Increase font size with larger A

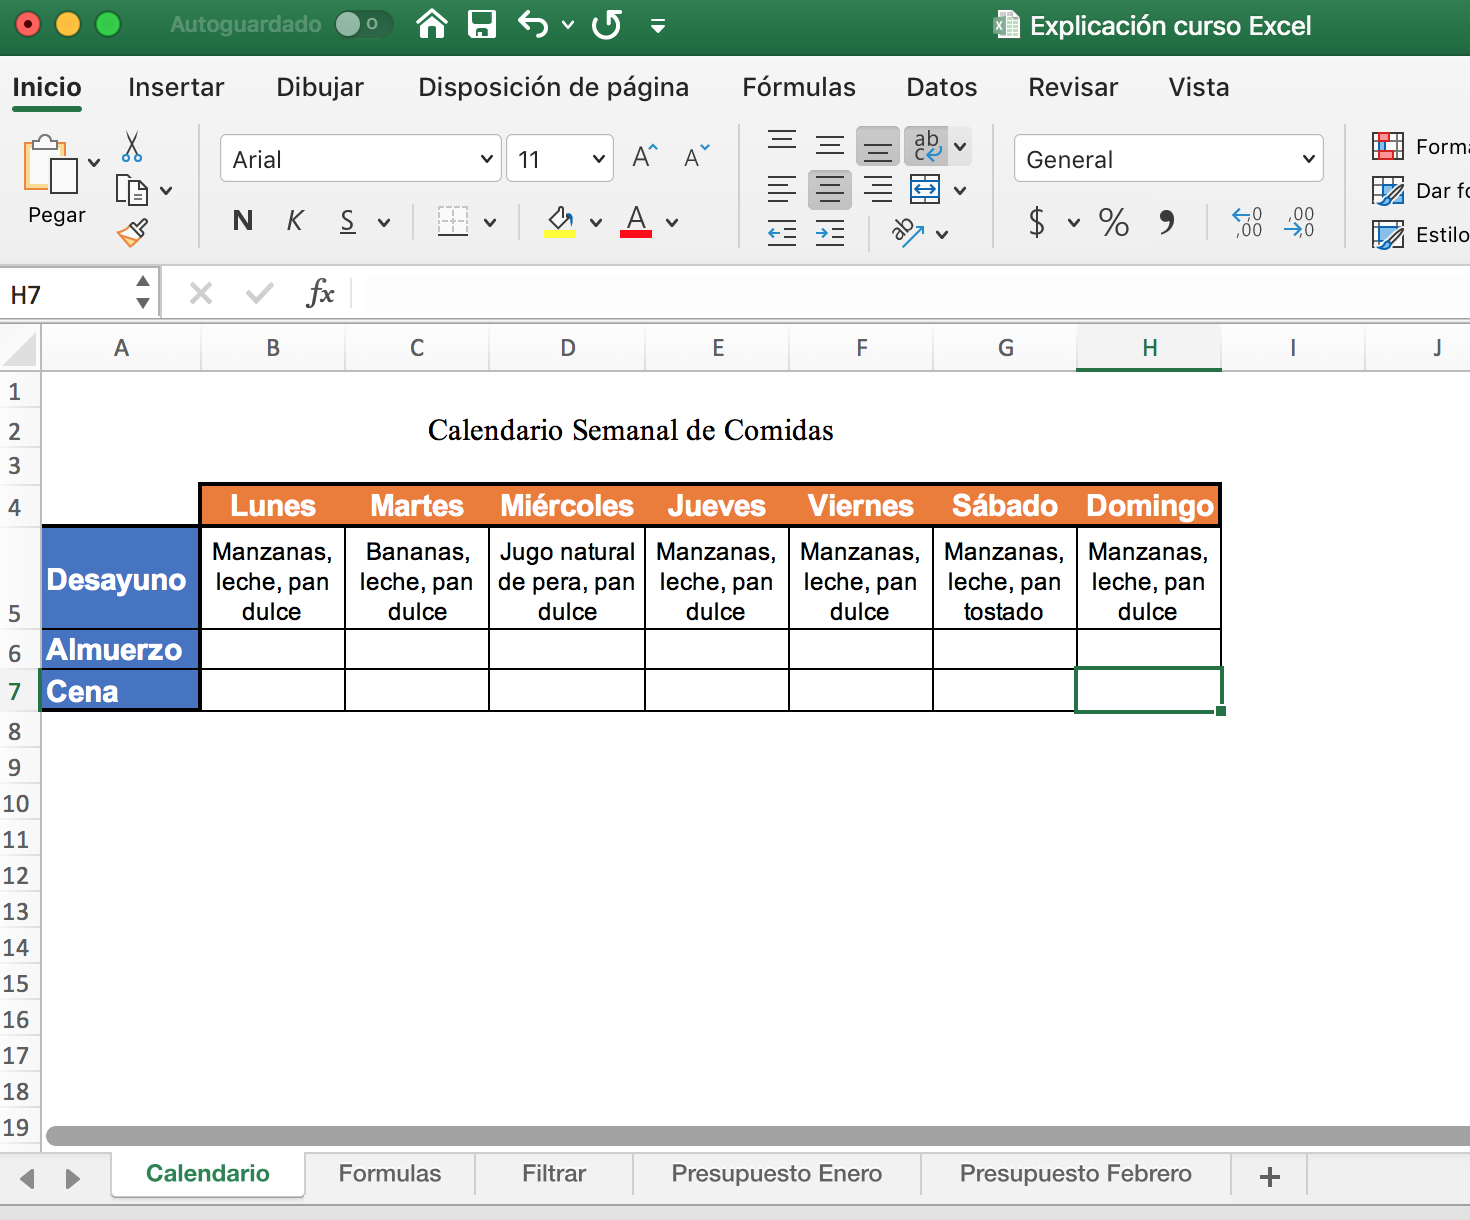click(645, 156)
